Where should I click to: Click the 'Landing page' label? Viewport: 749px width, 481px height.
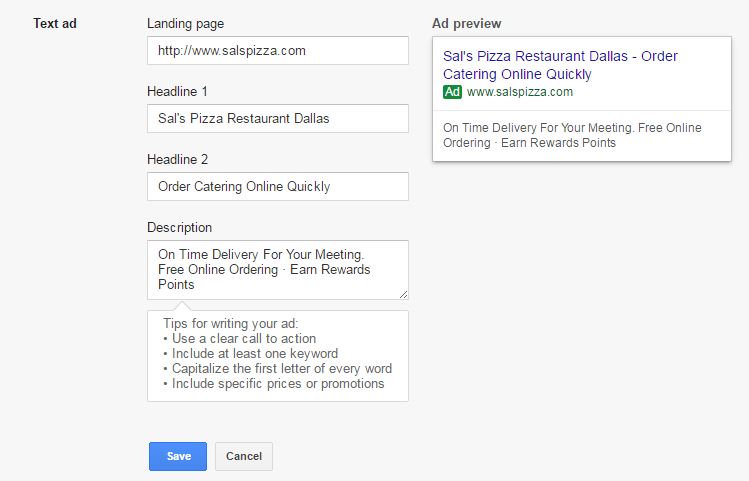185,24
